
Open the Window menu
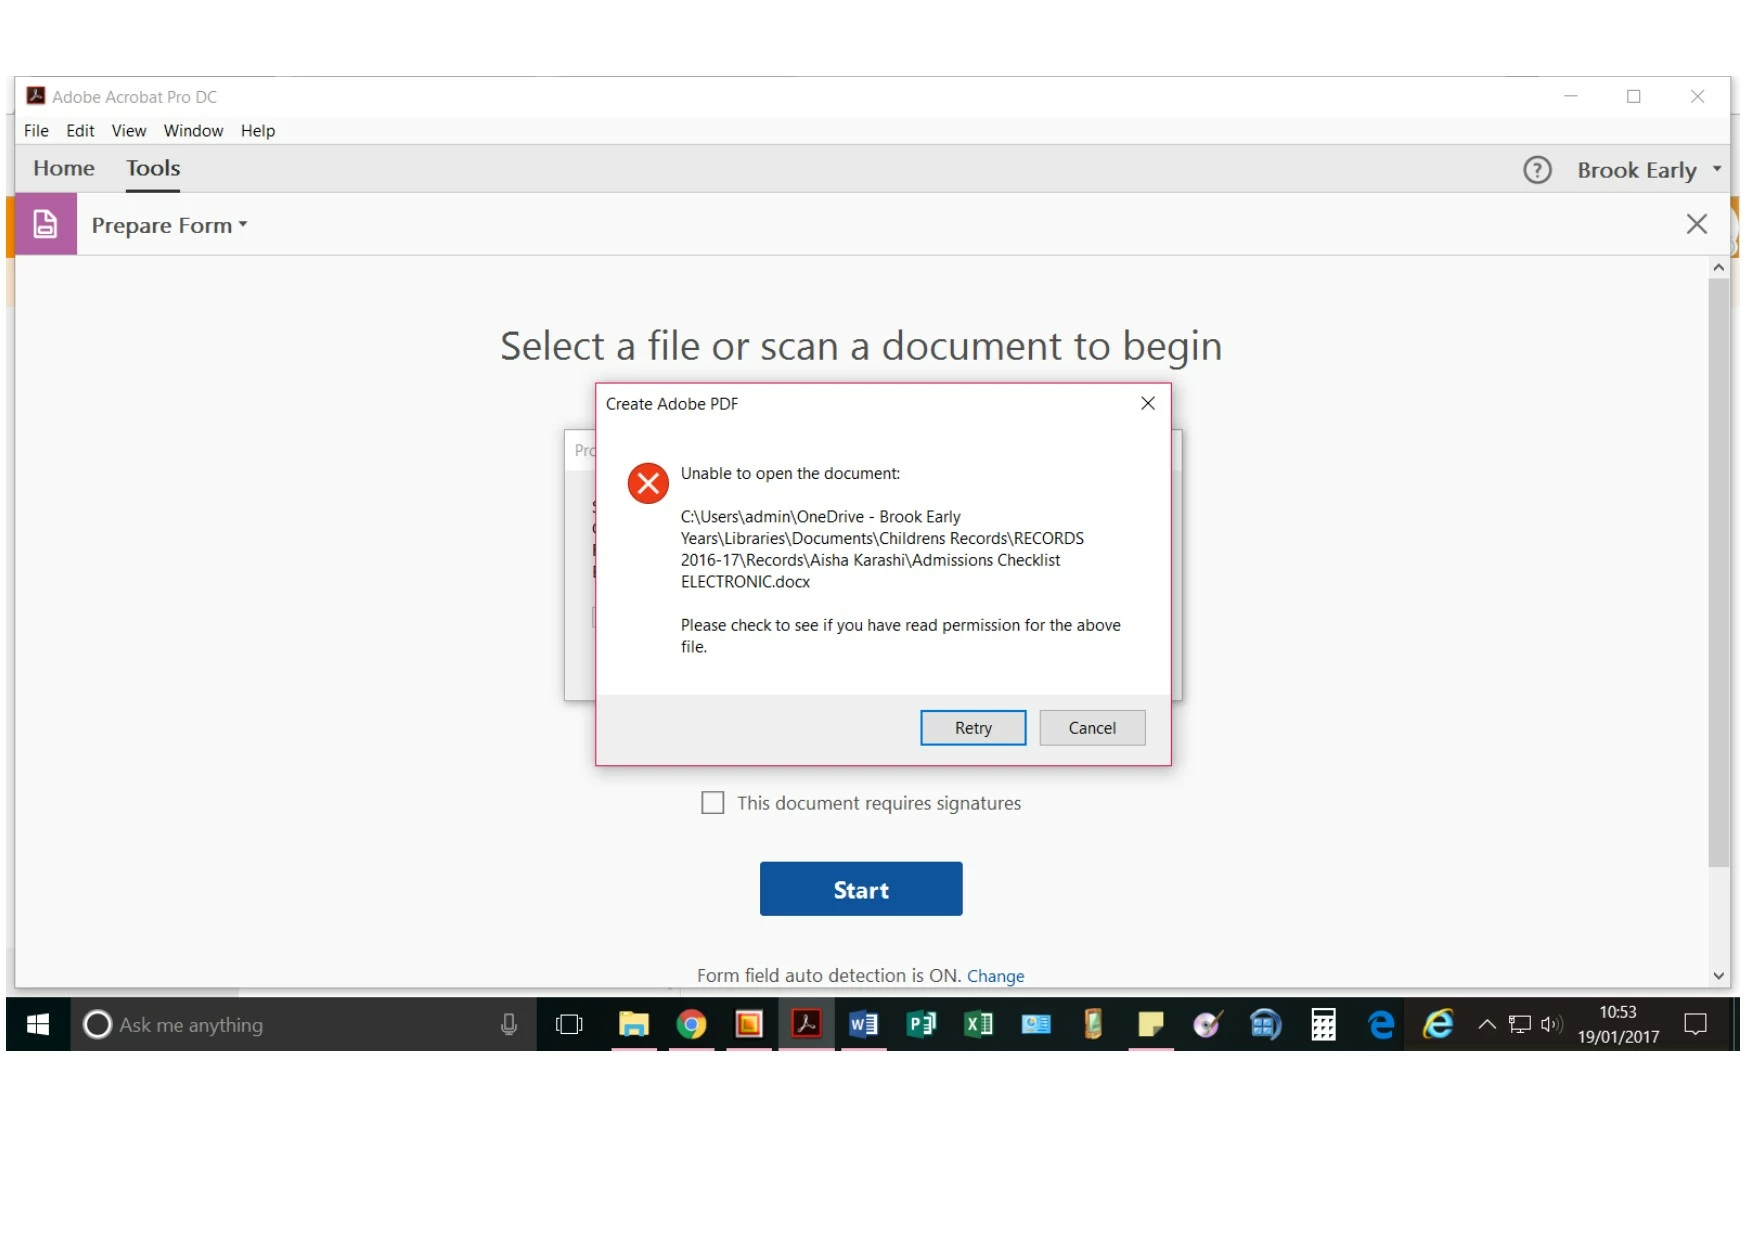(x=193, y=131)
